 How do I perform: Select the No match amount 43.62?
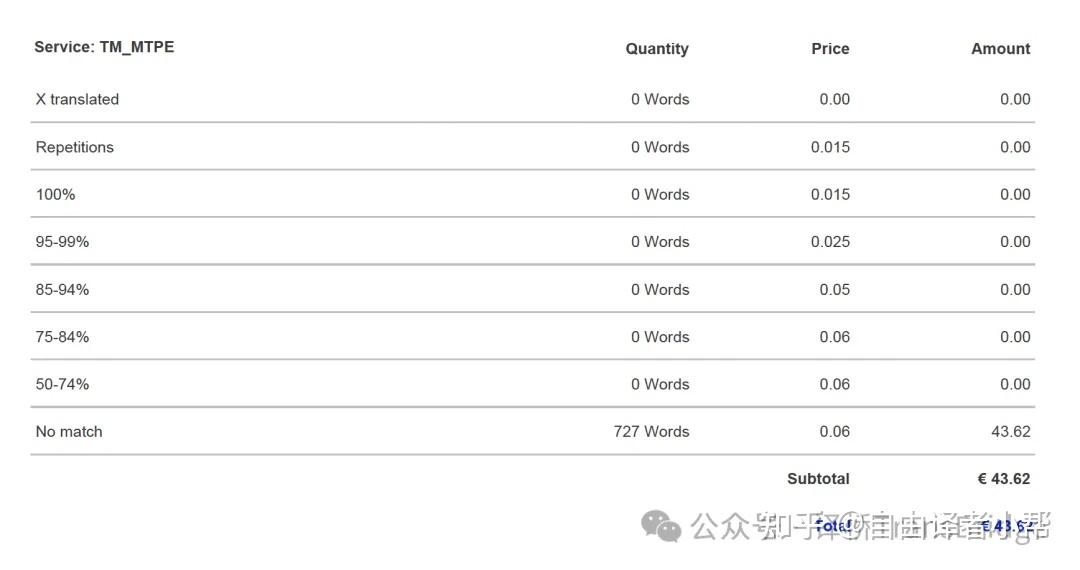(x=1010, y=432)
